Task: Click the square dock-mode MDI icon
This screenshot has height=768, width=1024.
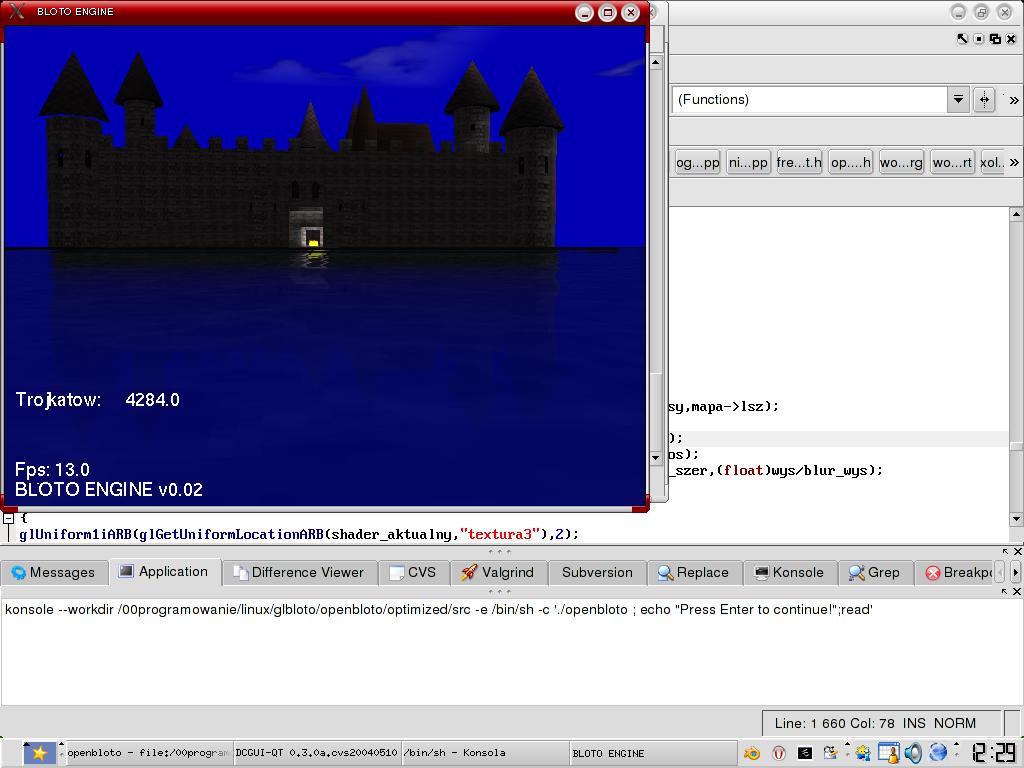Action: pos(978,39)
